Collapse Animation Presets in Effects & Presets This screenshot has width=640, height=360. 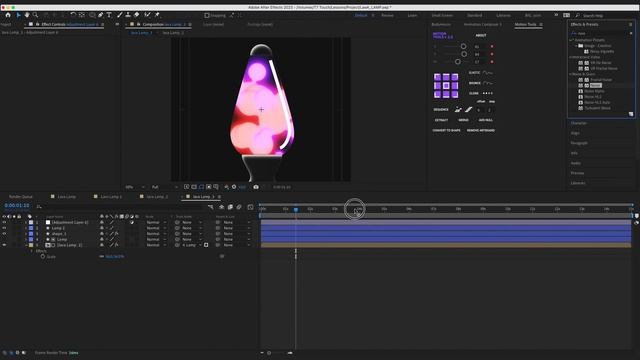(571, 40)
